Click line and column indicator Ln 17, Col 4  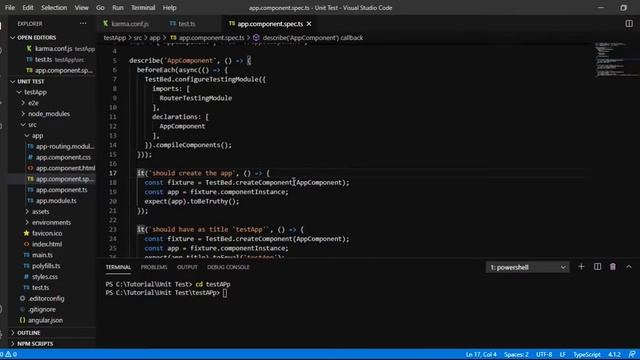481,354
